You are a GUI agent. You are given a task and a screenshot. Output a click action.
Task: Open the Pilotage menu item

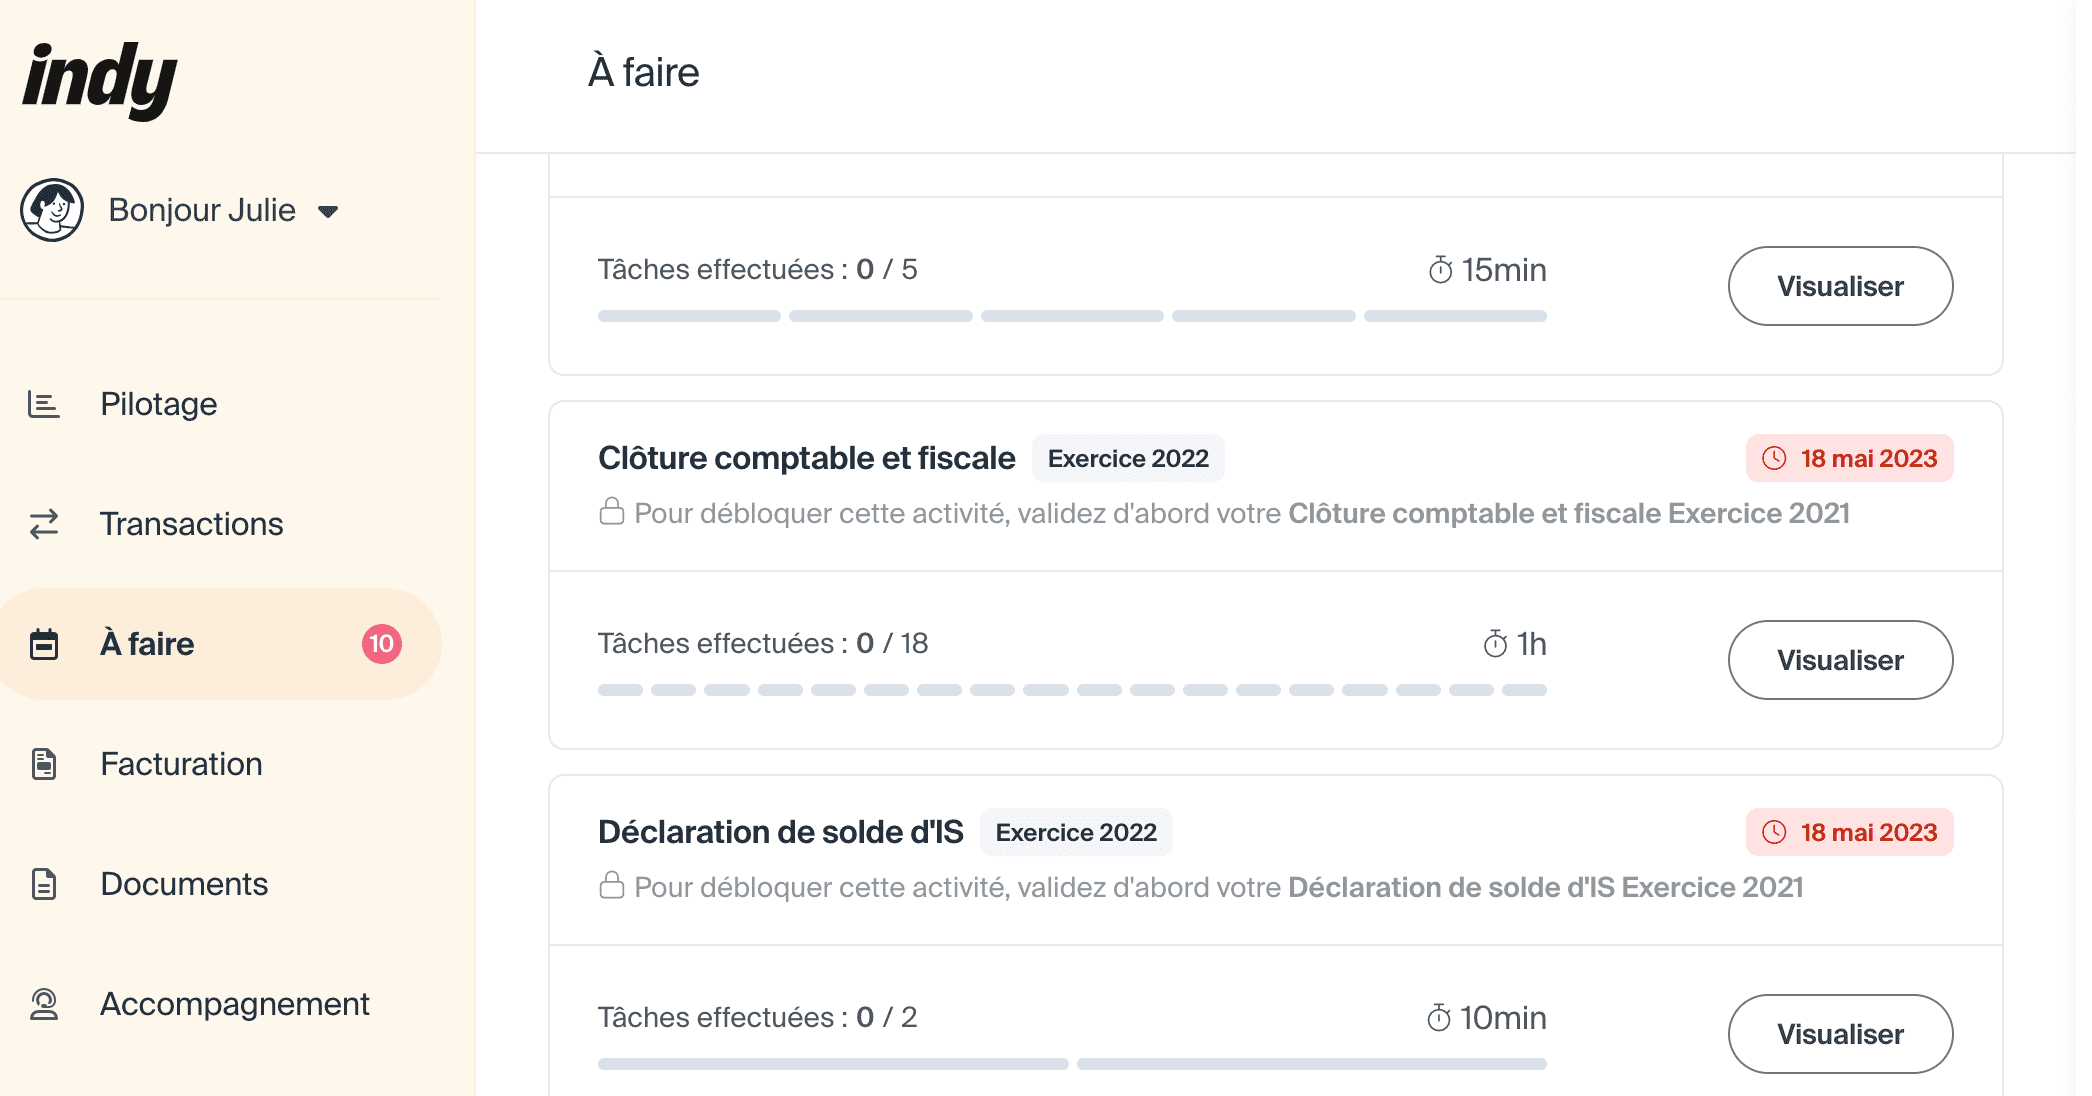tap(159, 404)
